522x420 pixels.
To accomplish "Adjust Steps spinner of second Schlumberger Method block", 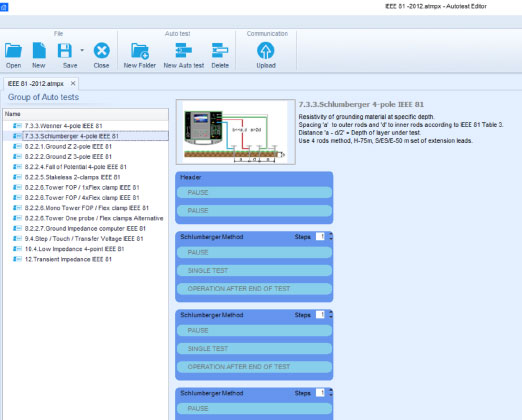I will pos(331,315).
